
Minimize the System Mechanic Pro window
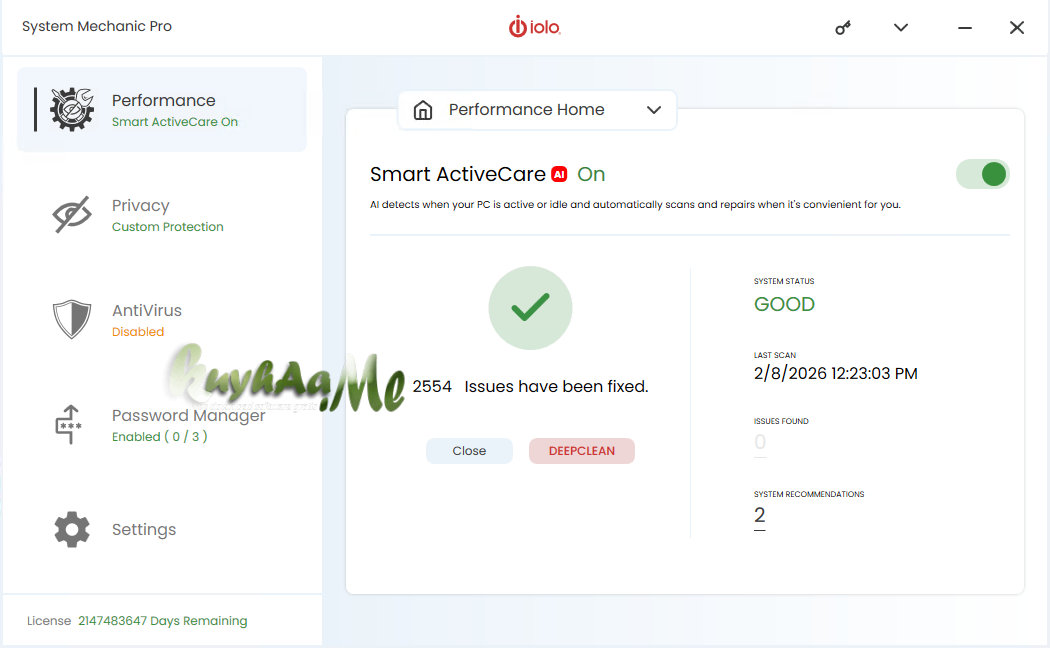click(x=964, y=27)
